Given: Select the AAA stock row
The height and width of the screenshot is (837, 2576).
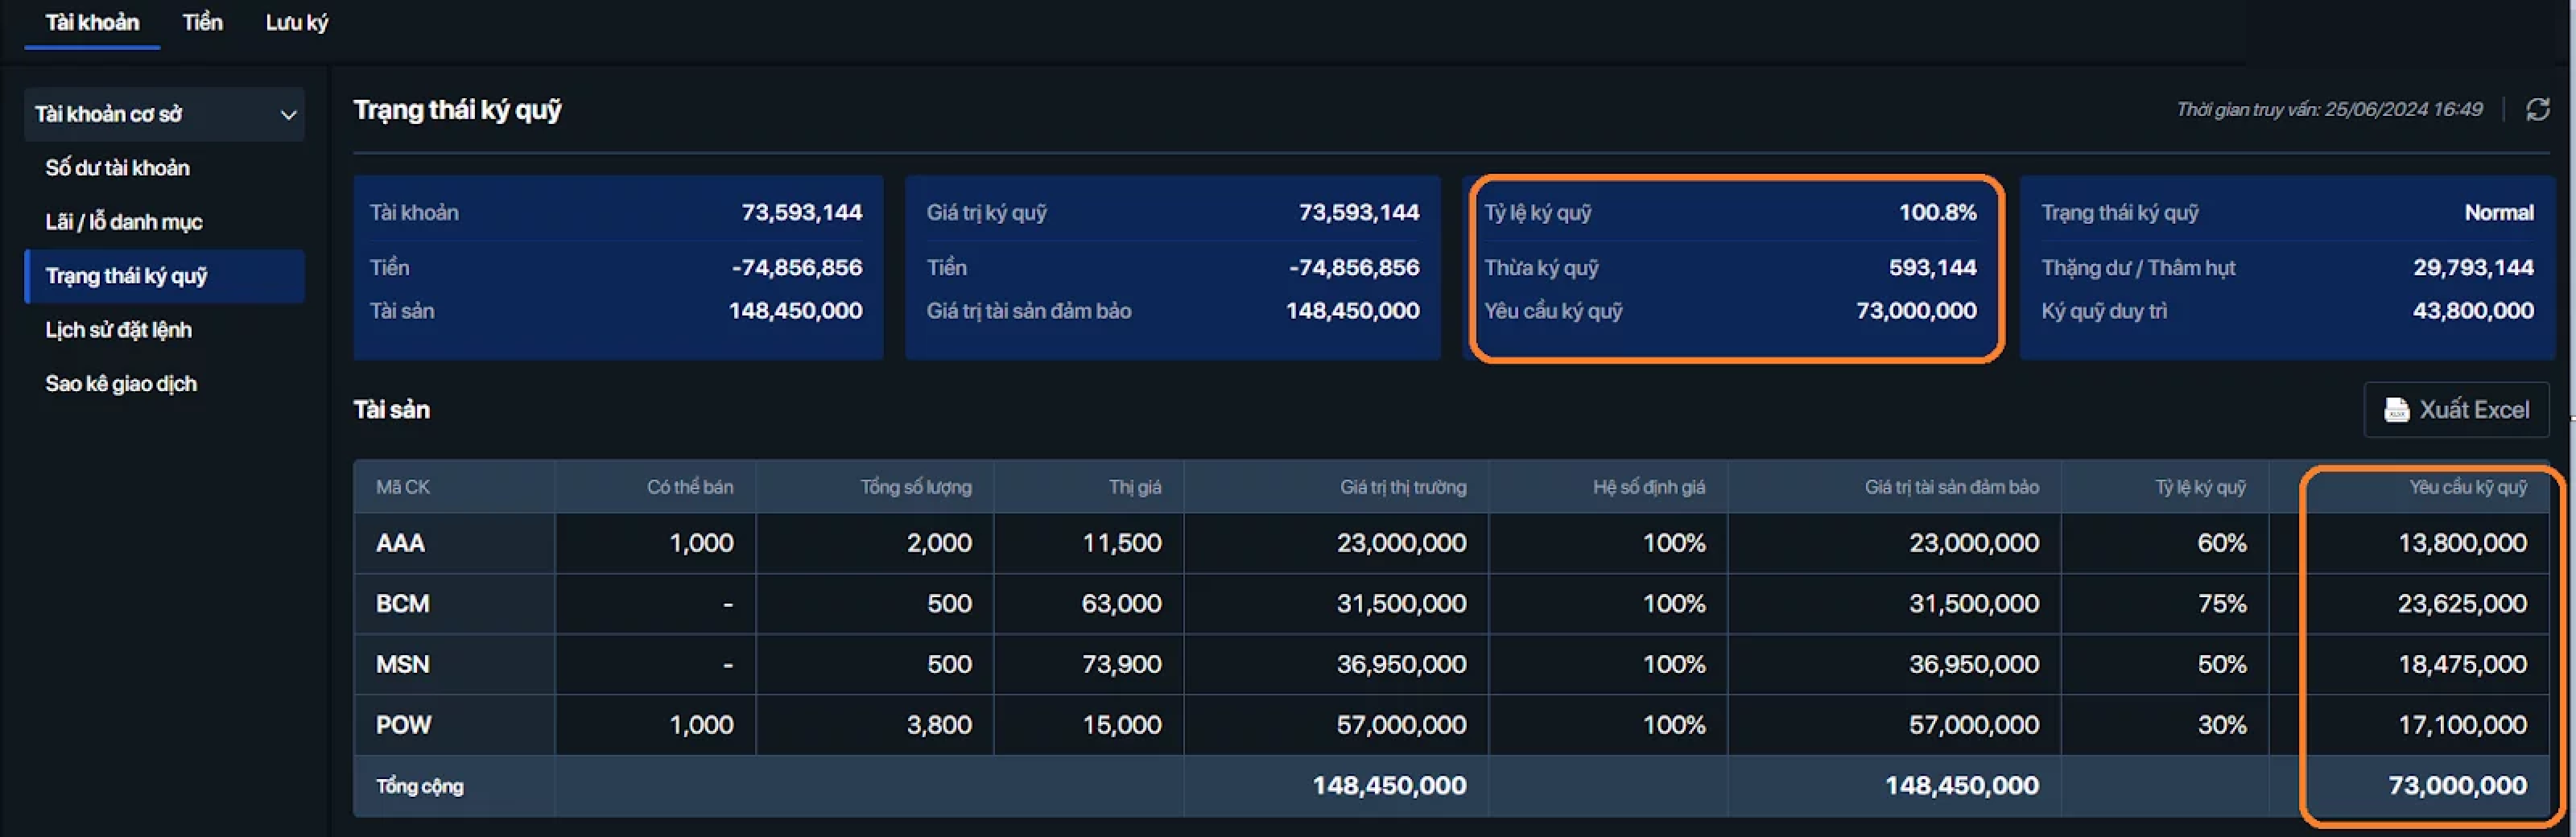Looking at the screenshot, I should point(1451,543).
